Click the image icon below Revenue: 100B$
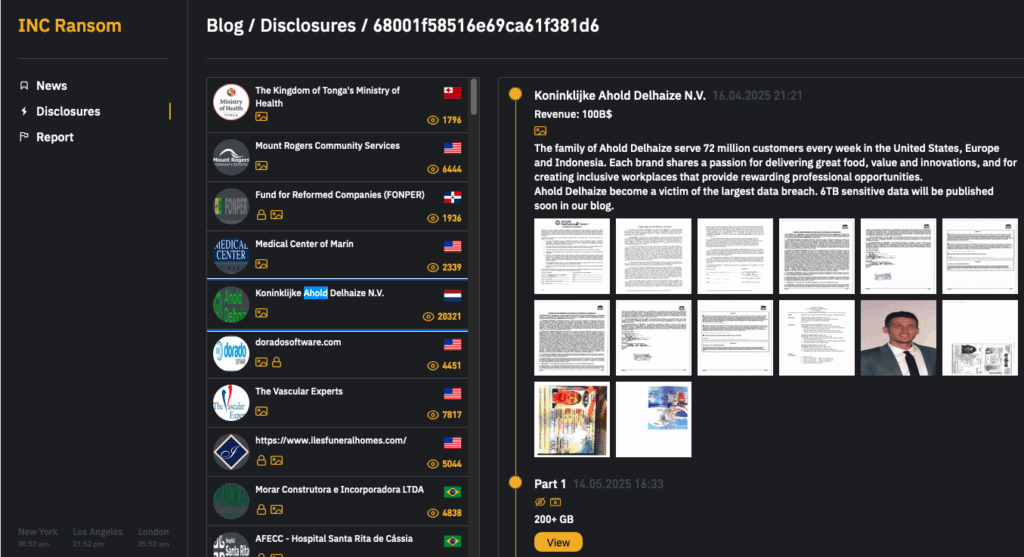 pyautogui.click(x=540, y=131)
